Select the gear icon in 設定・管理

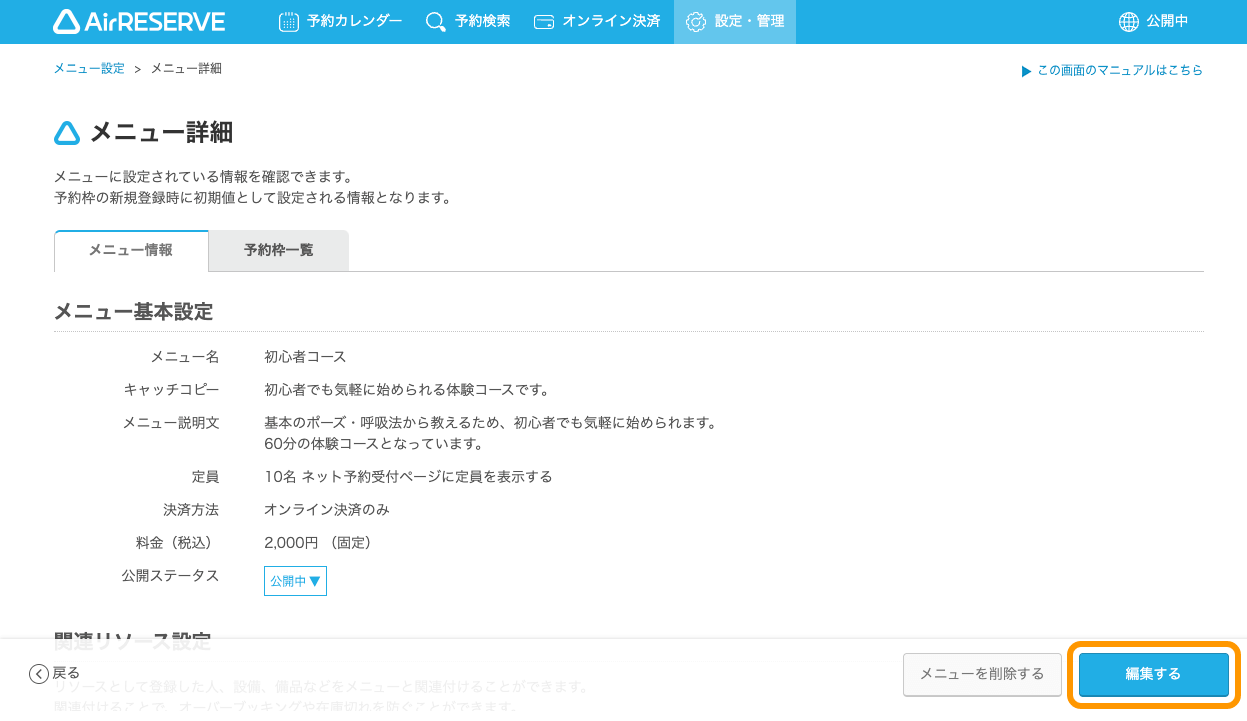coord(696,20)
